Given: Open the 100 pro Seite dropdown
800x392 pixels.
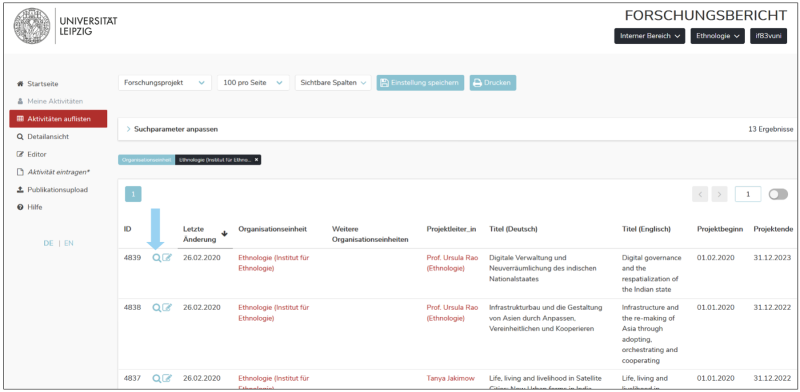Looking at the screenshot, I should (x=253, y=83).
